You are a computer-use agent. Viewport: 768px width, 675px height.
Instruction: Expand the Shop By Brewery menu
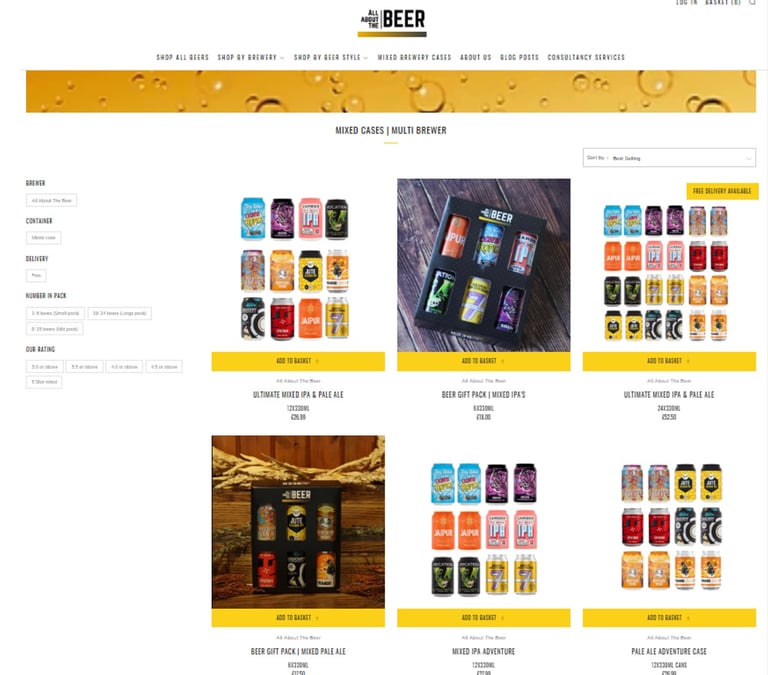coord(250,57)
